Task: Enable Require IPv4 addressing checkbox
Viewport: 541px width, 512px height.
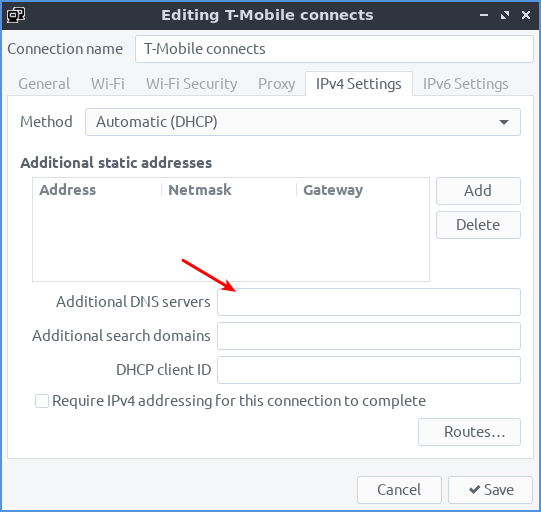Action: (42, 401)
